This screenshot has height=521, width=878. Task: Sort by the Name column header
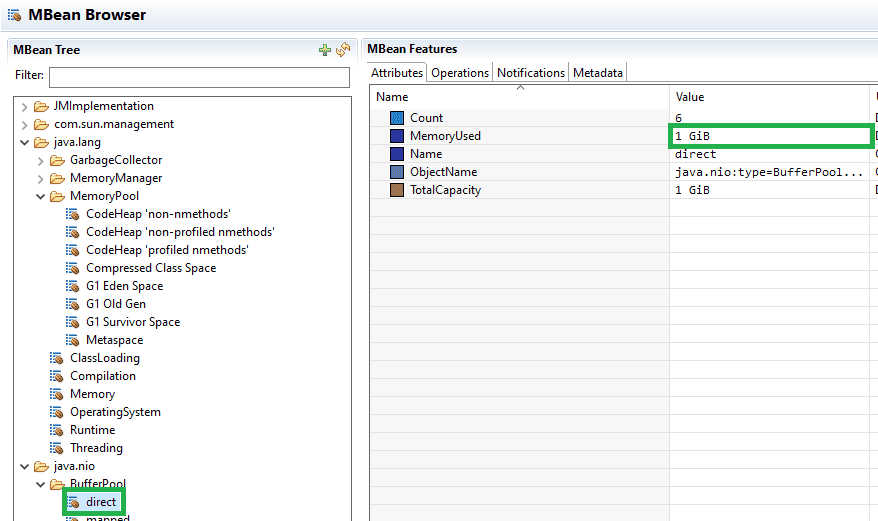coord(519,97)
